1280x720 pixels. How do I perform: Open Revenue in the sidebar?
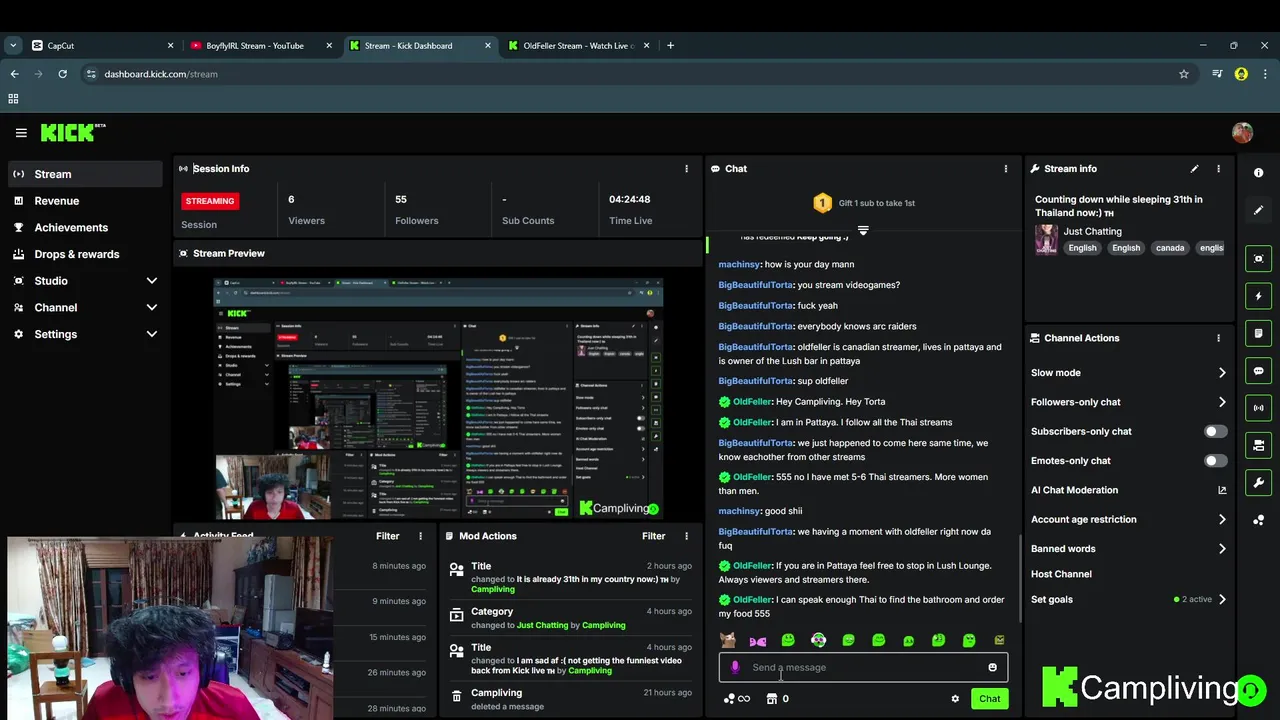point(85,201)
